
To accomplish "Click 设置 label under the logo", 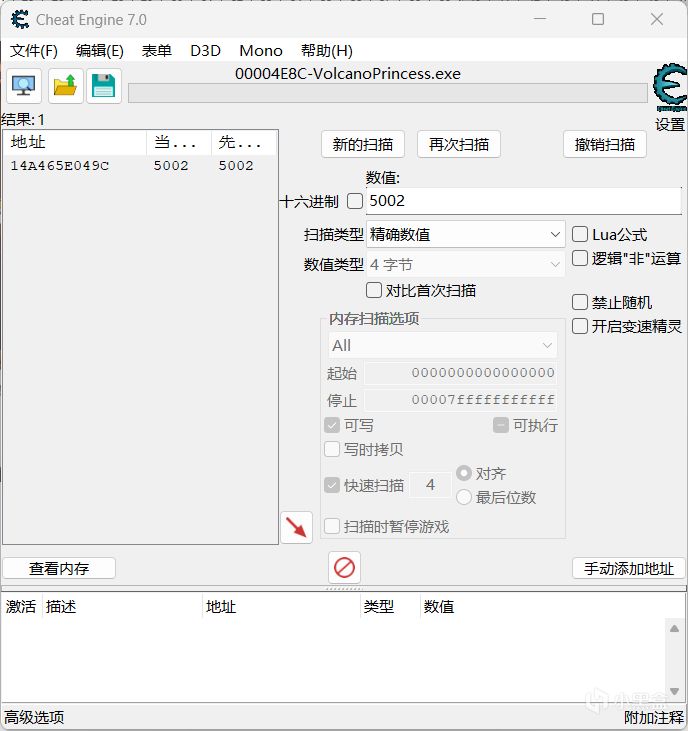I will (x=670, y=124).
